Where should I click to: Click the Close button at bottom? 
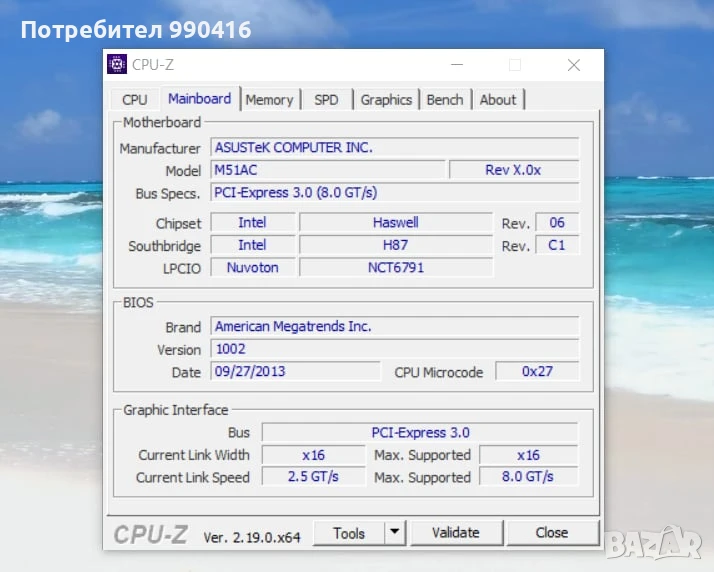click(552, 533)
